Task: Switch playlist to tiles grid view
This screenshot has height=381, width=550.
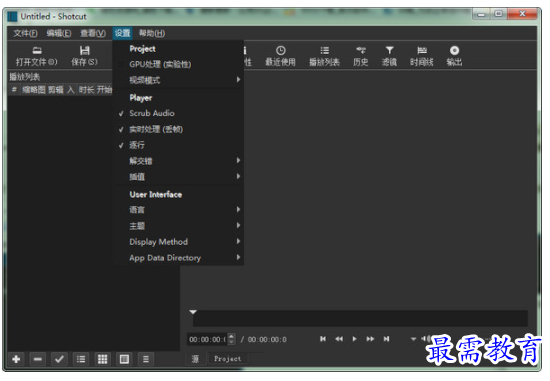Action: (102, 359)
